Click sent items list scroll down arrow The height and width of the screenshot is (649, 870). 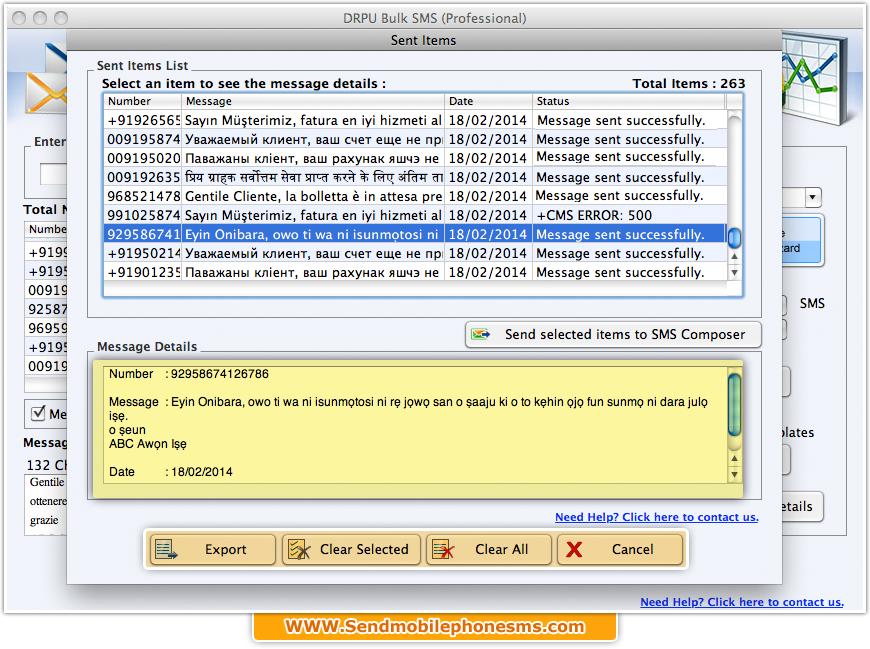pyautogui.click(x=734, y=272)
